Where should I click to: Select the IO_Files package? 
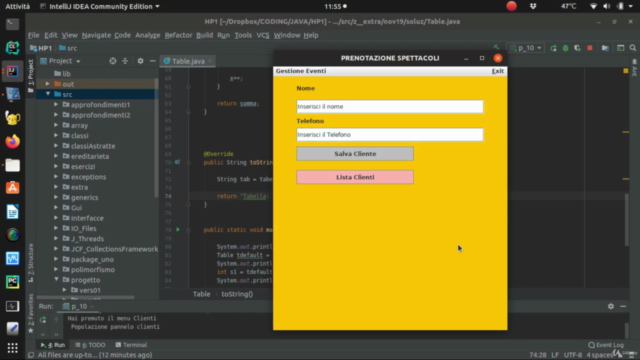(x=84, y=228)
